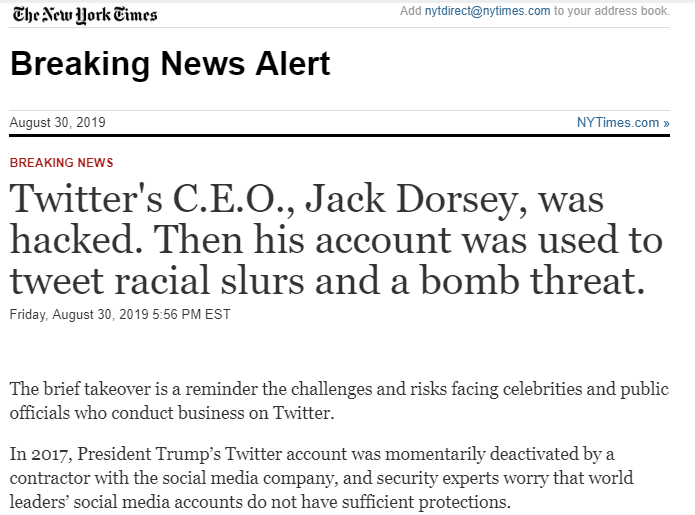Click The New York Times logo

(84, 13)
